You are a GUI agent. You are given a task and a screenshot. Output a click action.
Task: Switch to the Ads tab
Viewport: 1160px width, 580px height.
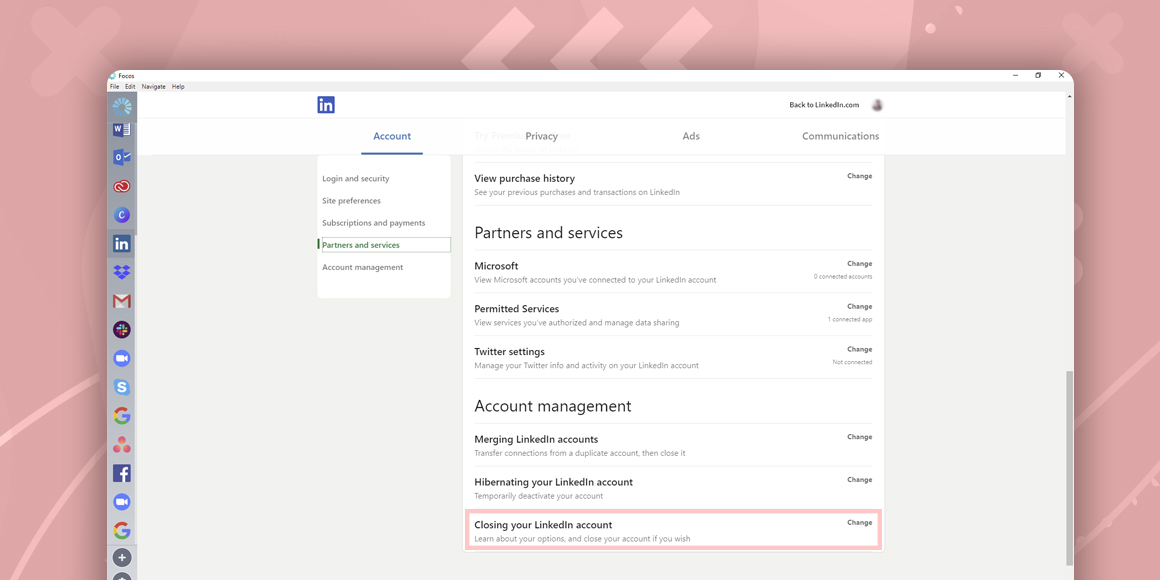(x=691, y=136)
